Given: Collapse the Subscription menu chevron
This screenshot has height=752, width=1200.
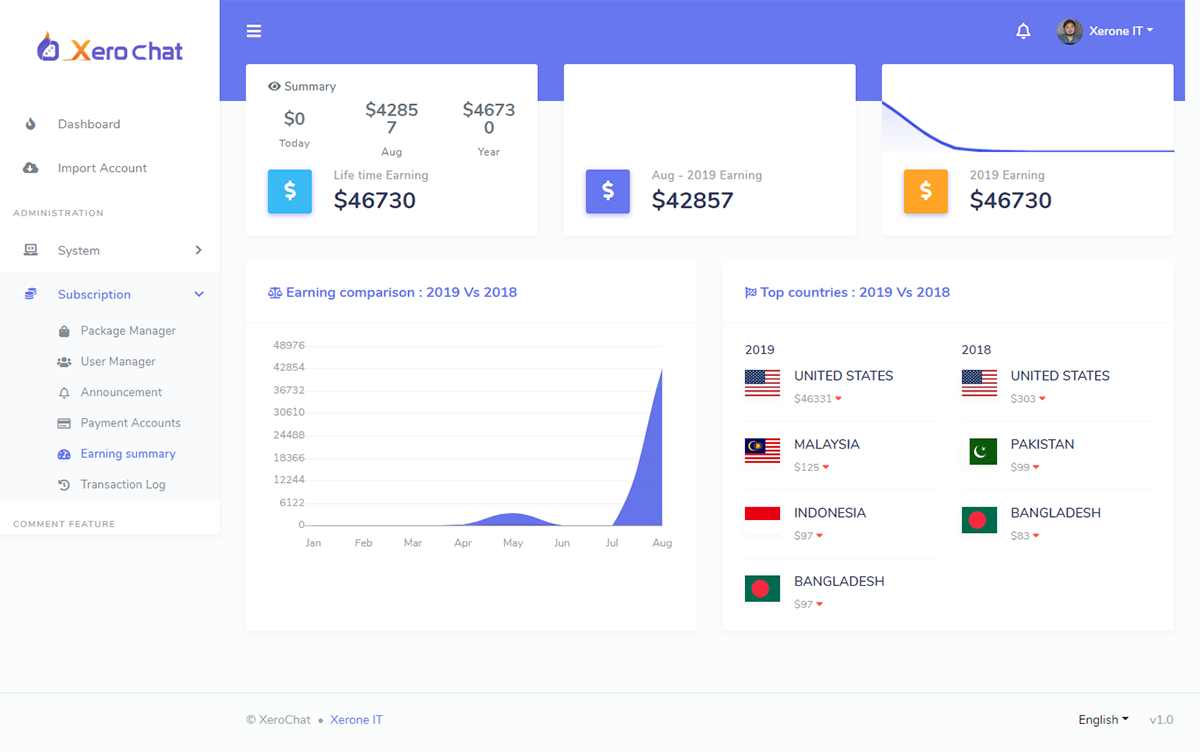Looking at the screenshot, I should [x=199, y=294].
